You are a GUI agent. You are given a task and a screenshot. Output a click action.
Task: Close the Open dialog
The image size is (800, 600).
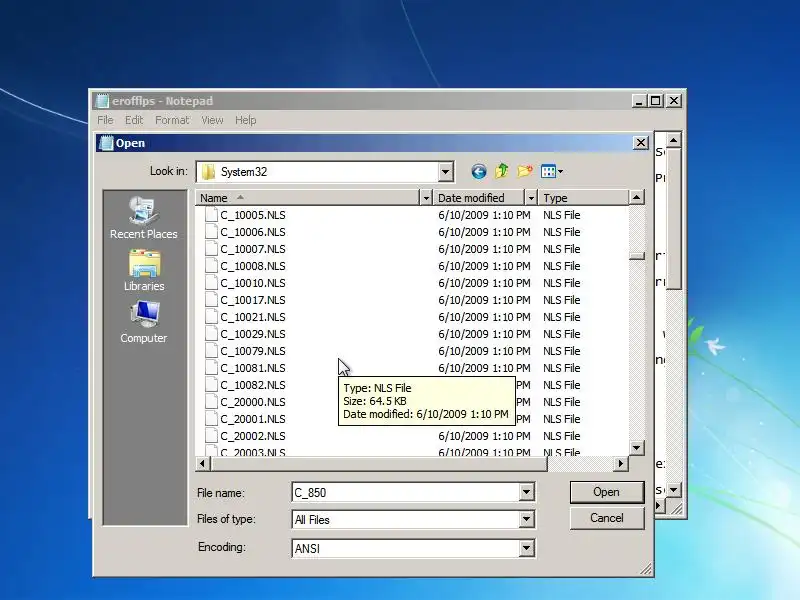click(x=641, y=143)
